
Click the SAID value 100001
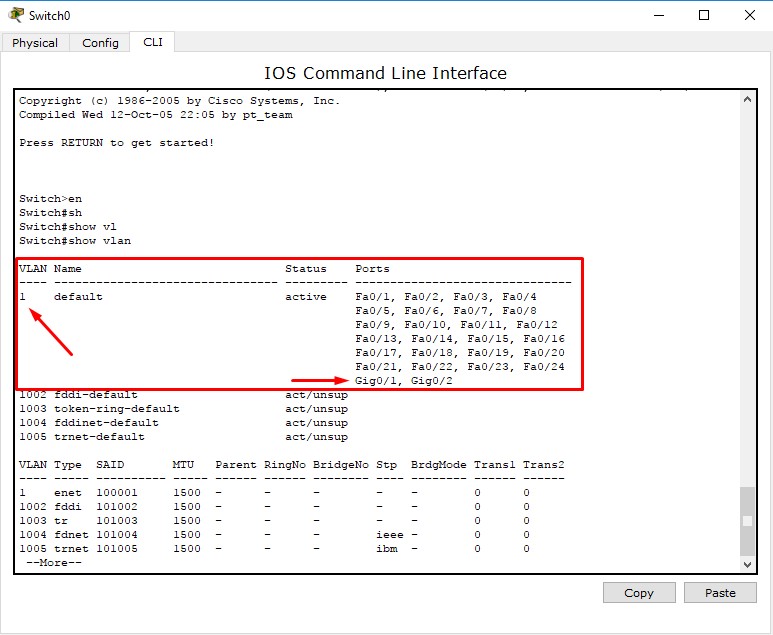click(x=117, y=493)
